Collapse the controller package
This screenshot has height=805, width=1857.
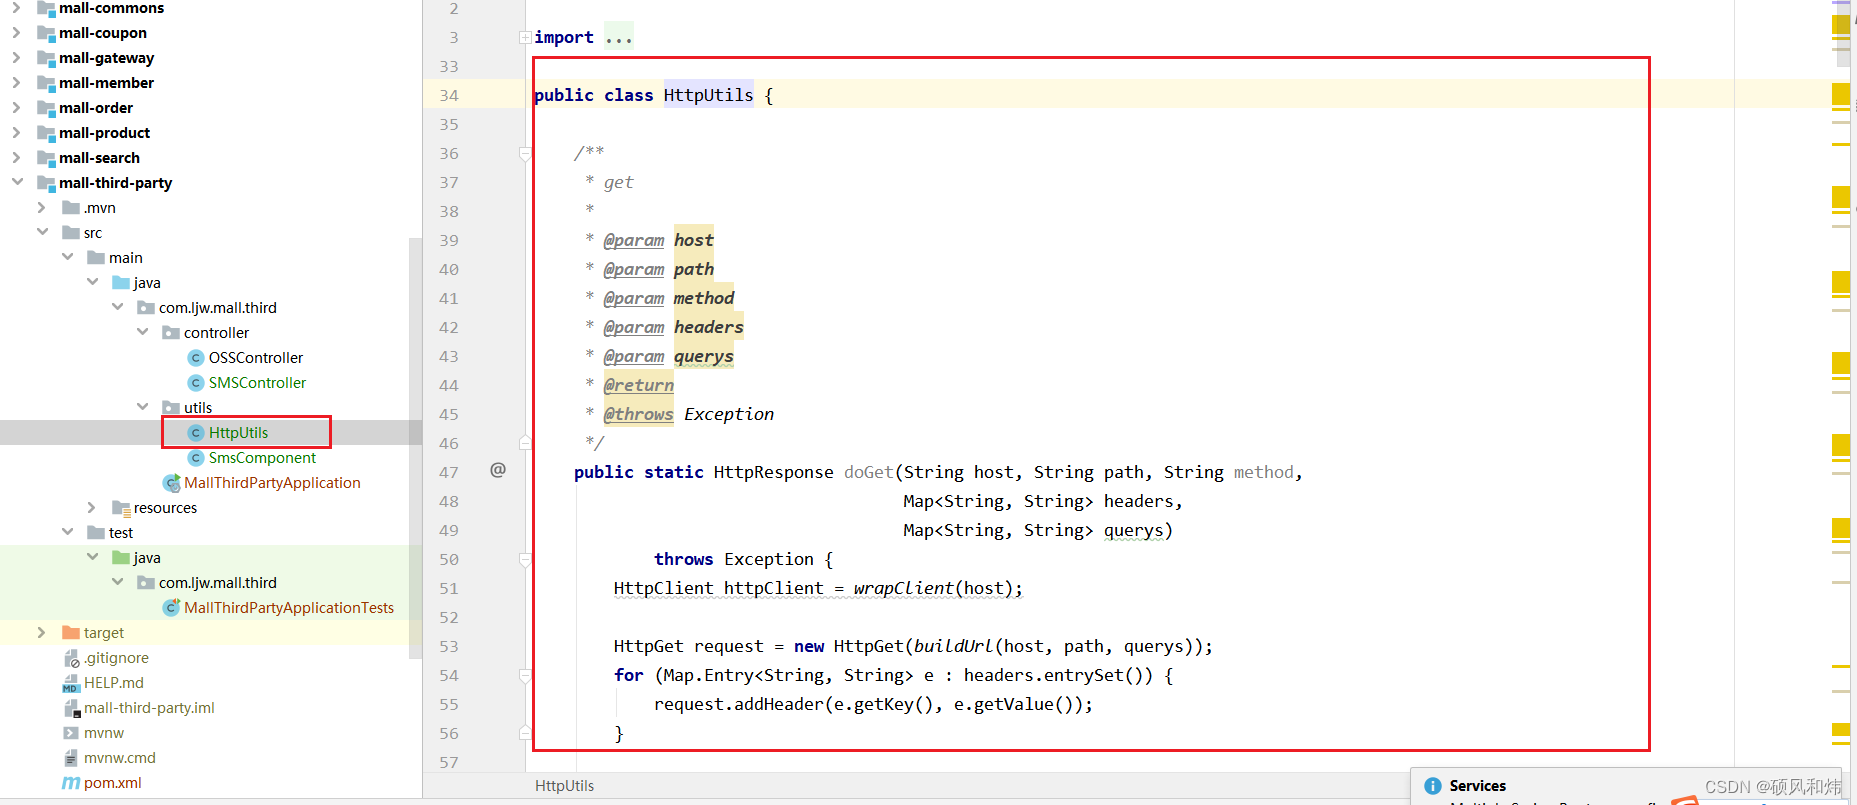tap(142, 332)
